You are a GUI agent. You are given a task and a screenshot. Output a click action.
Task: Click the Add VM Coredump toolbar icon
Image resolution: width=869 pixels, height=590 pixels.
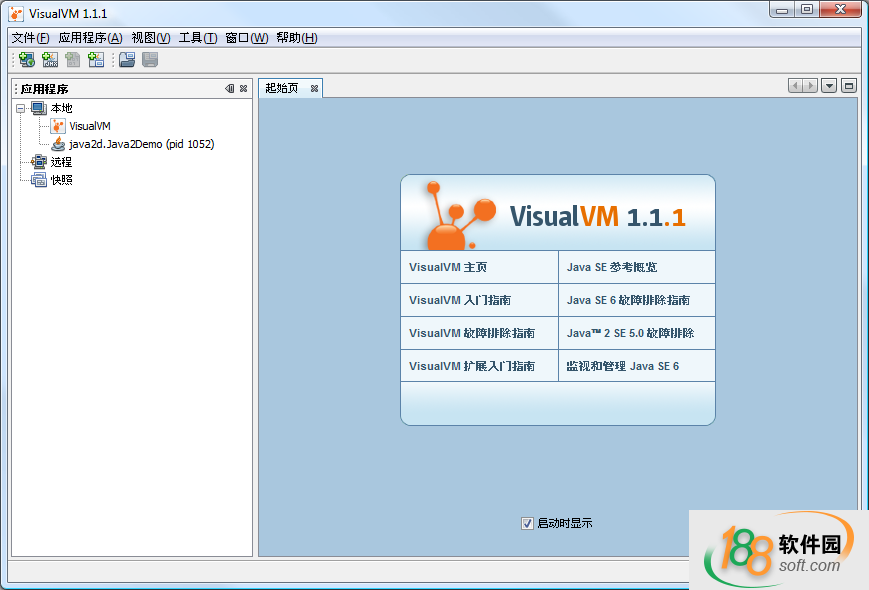(73, 60)
